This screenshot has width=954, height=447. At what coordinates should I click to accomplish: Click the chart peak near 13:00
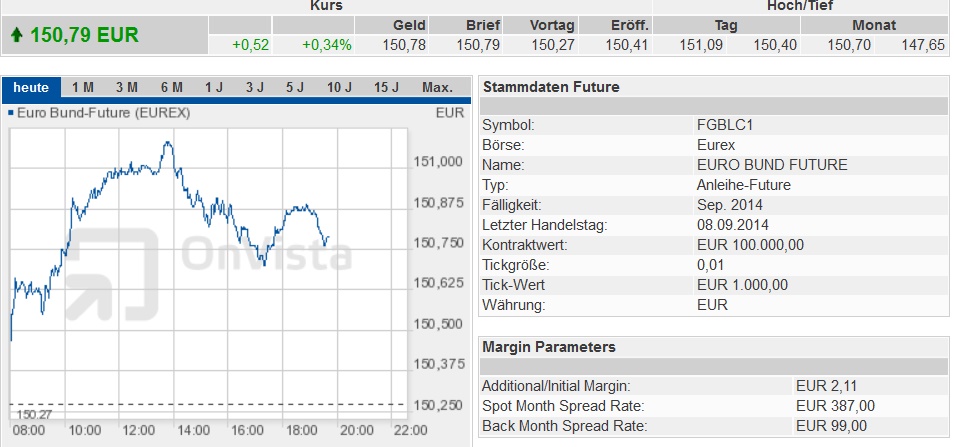click(x=168, y=144)
